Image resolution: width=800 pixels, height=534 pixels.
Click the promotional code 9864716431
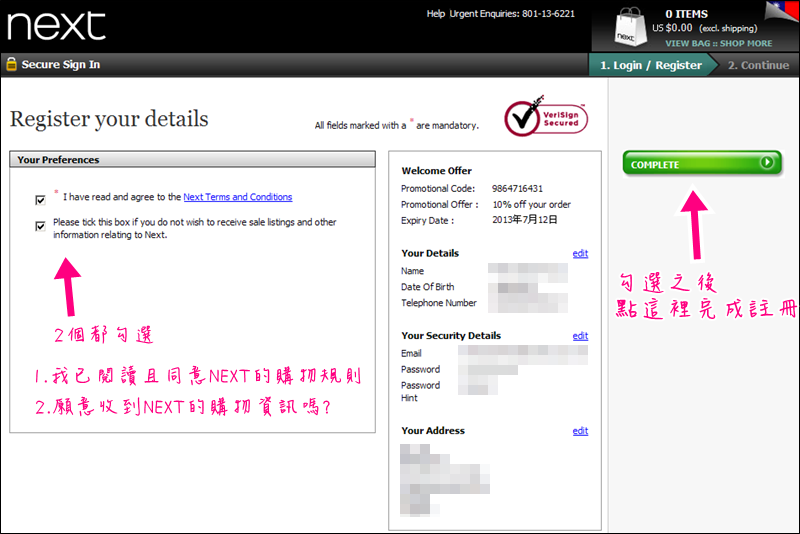click(x=517, y=189)
